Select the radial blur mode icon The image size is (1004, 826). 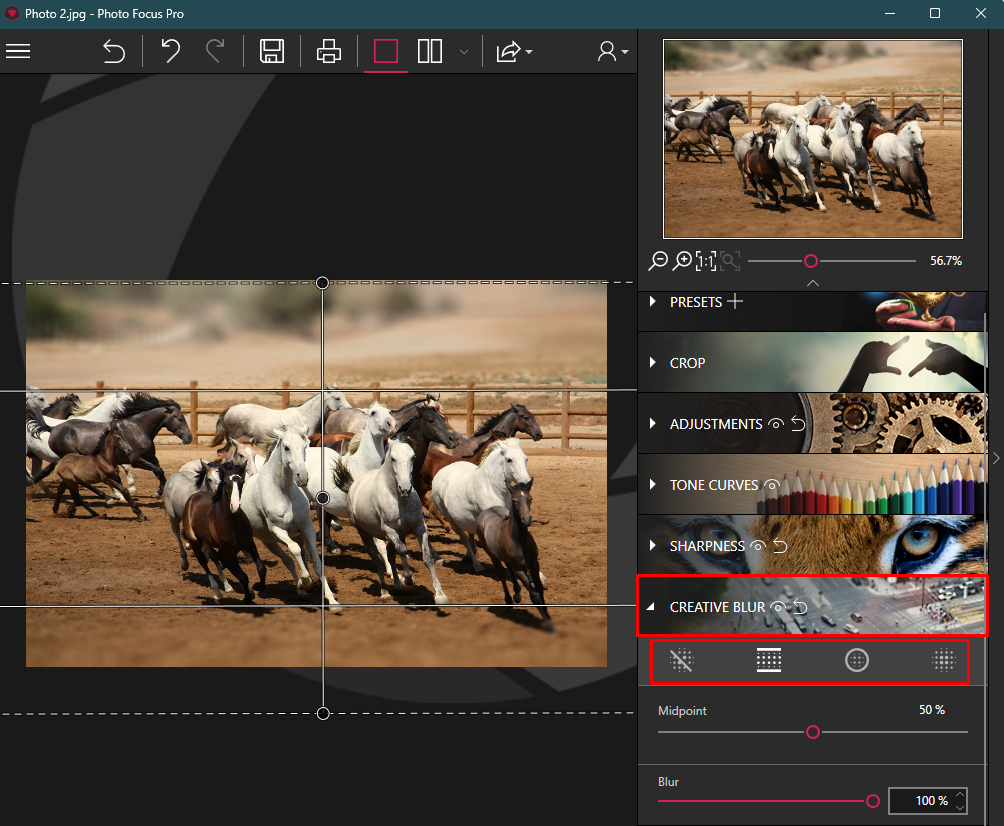pyautogui.click(x=857, y=660)
